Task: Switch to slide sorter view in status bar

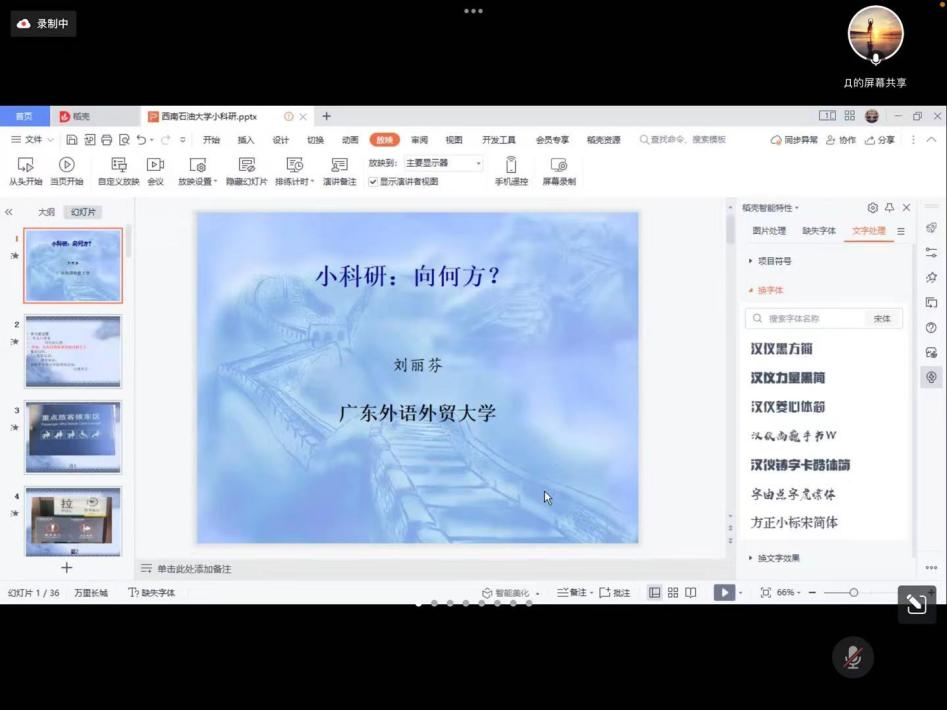Action: 673,593
